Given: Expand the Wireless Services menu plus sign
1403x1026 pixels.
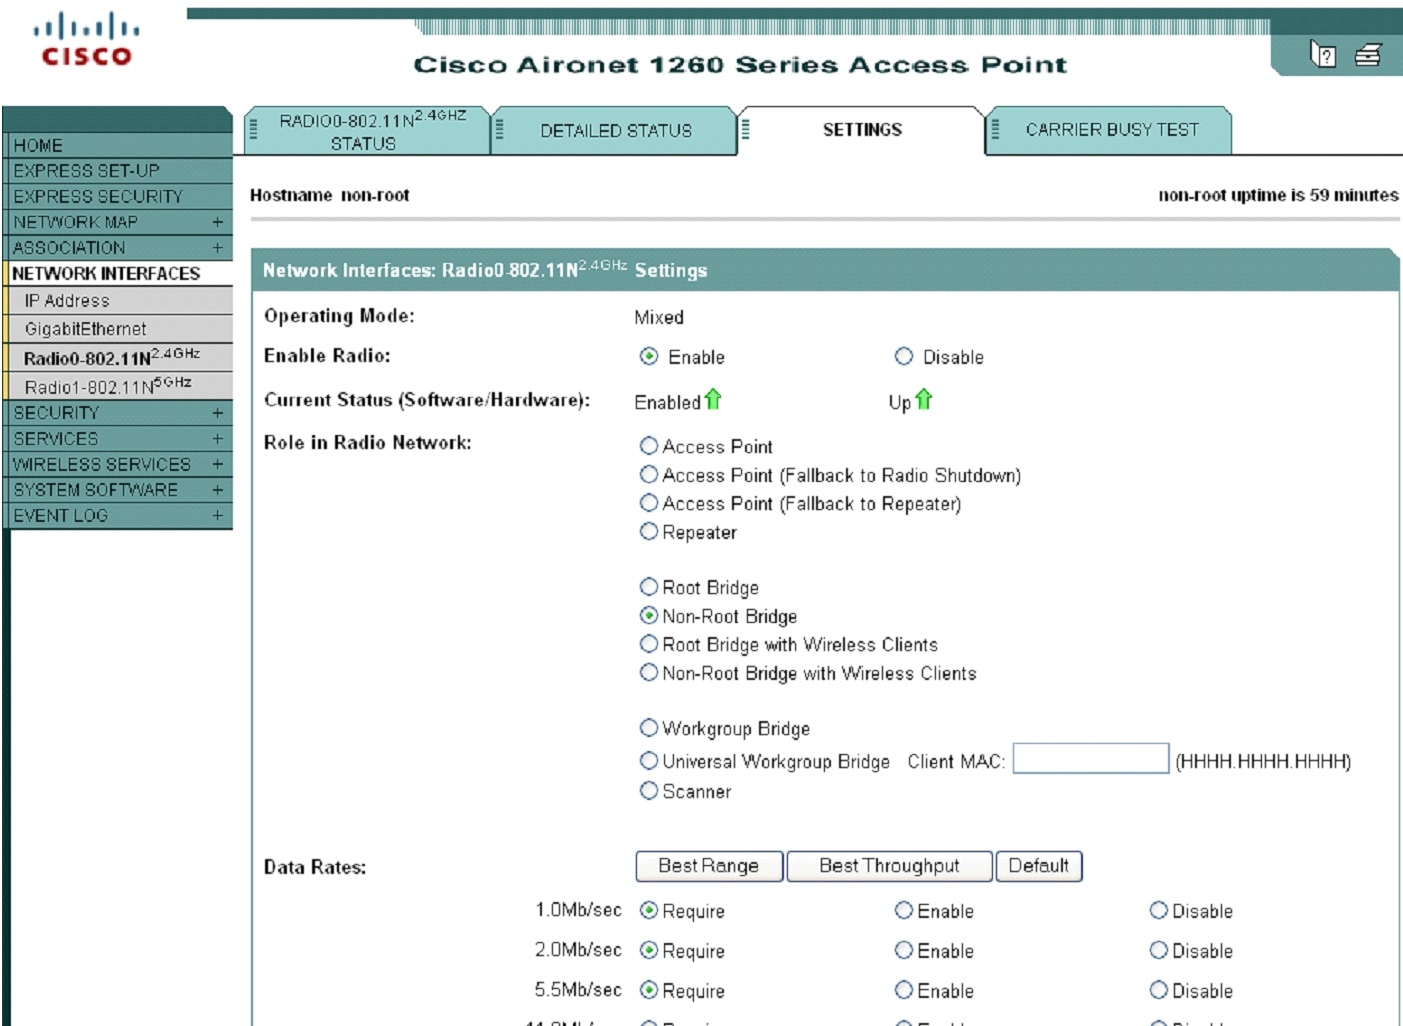Looking at the screenshot, I should 217,464.
